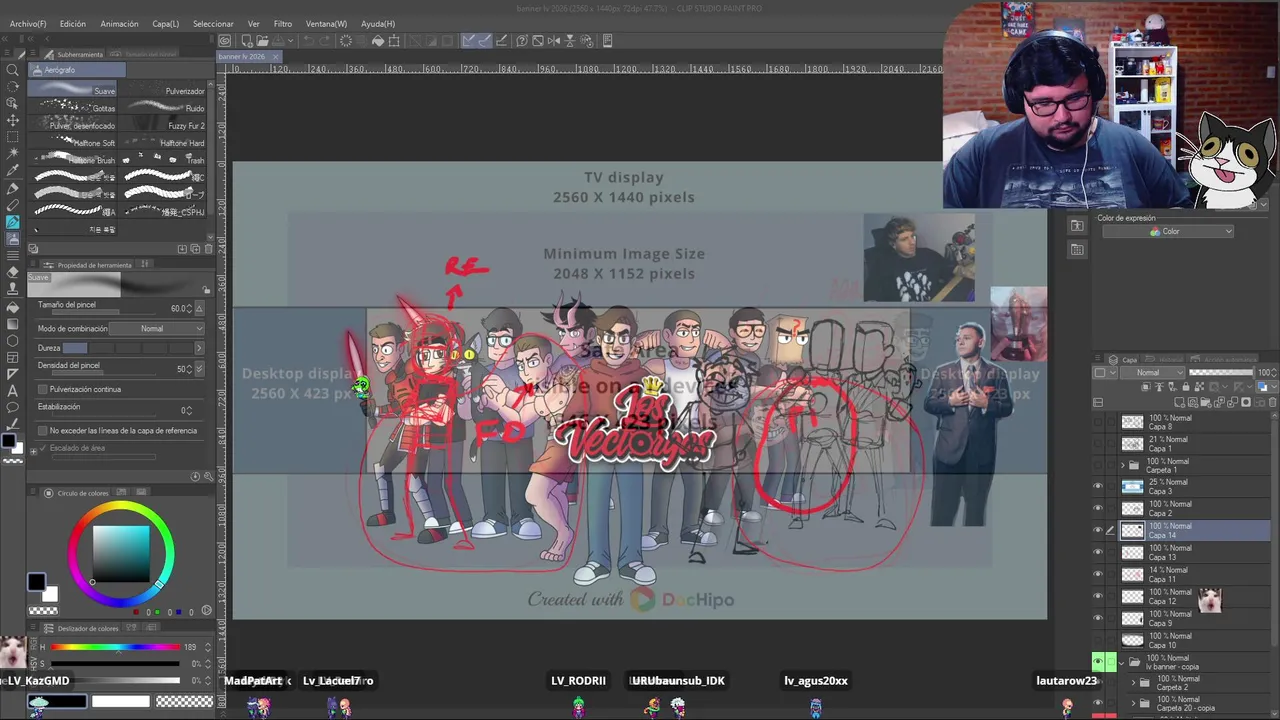1280x720 pixels.
Task: Open Edición menu
Action: click(x=73, y=23)
